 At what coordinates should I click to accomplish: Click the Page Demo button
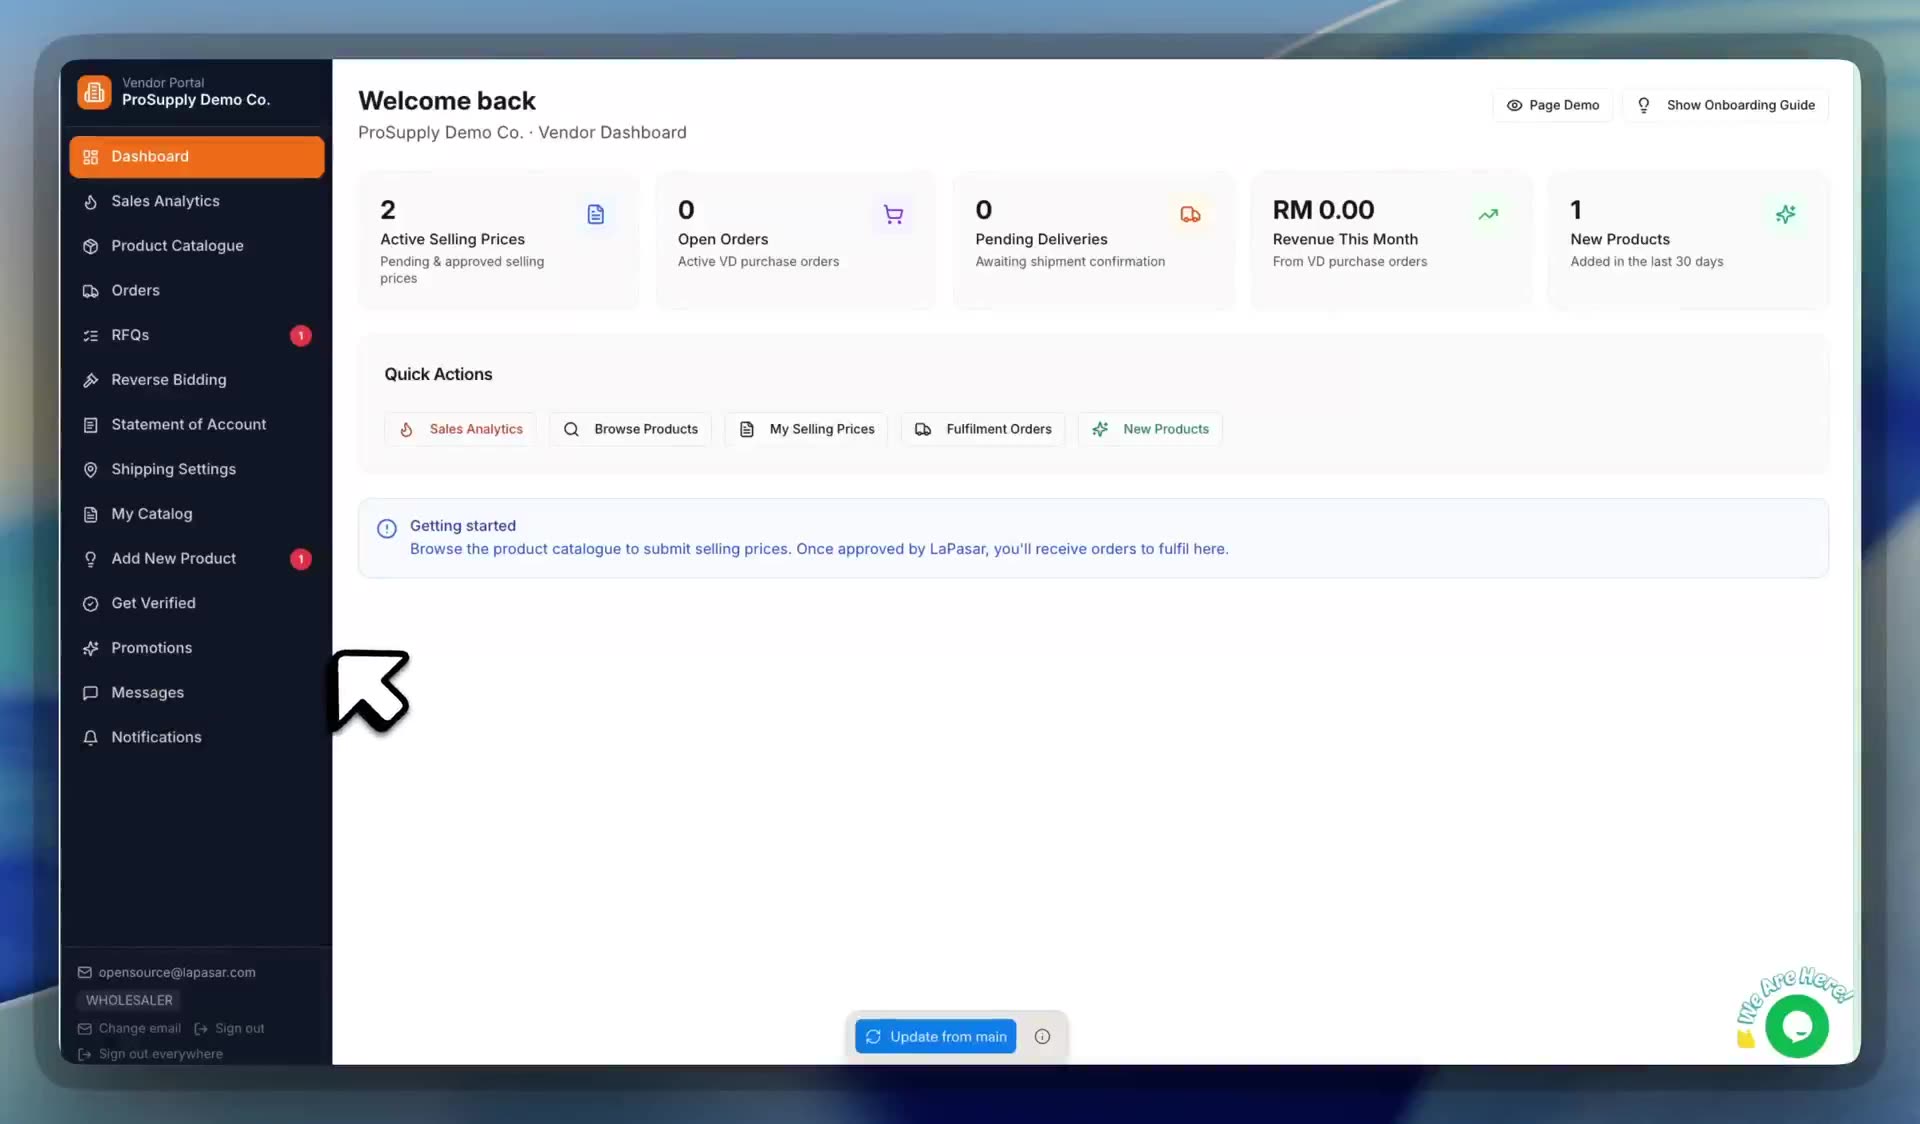tap(1552, 105)
